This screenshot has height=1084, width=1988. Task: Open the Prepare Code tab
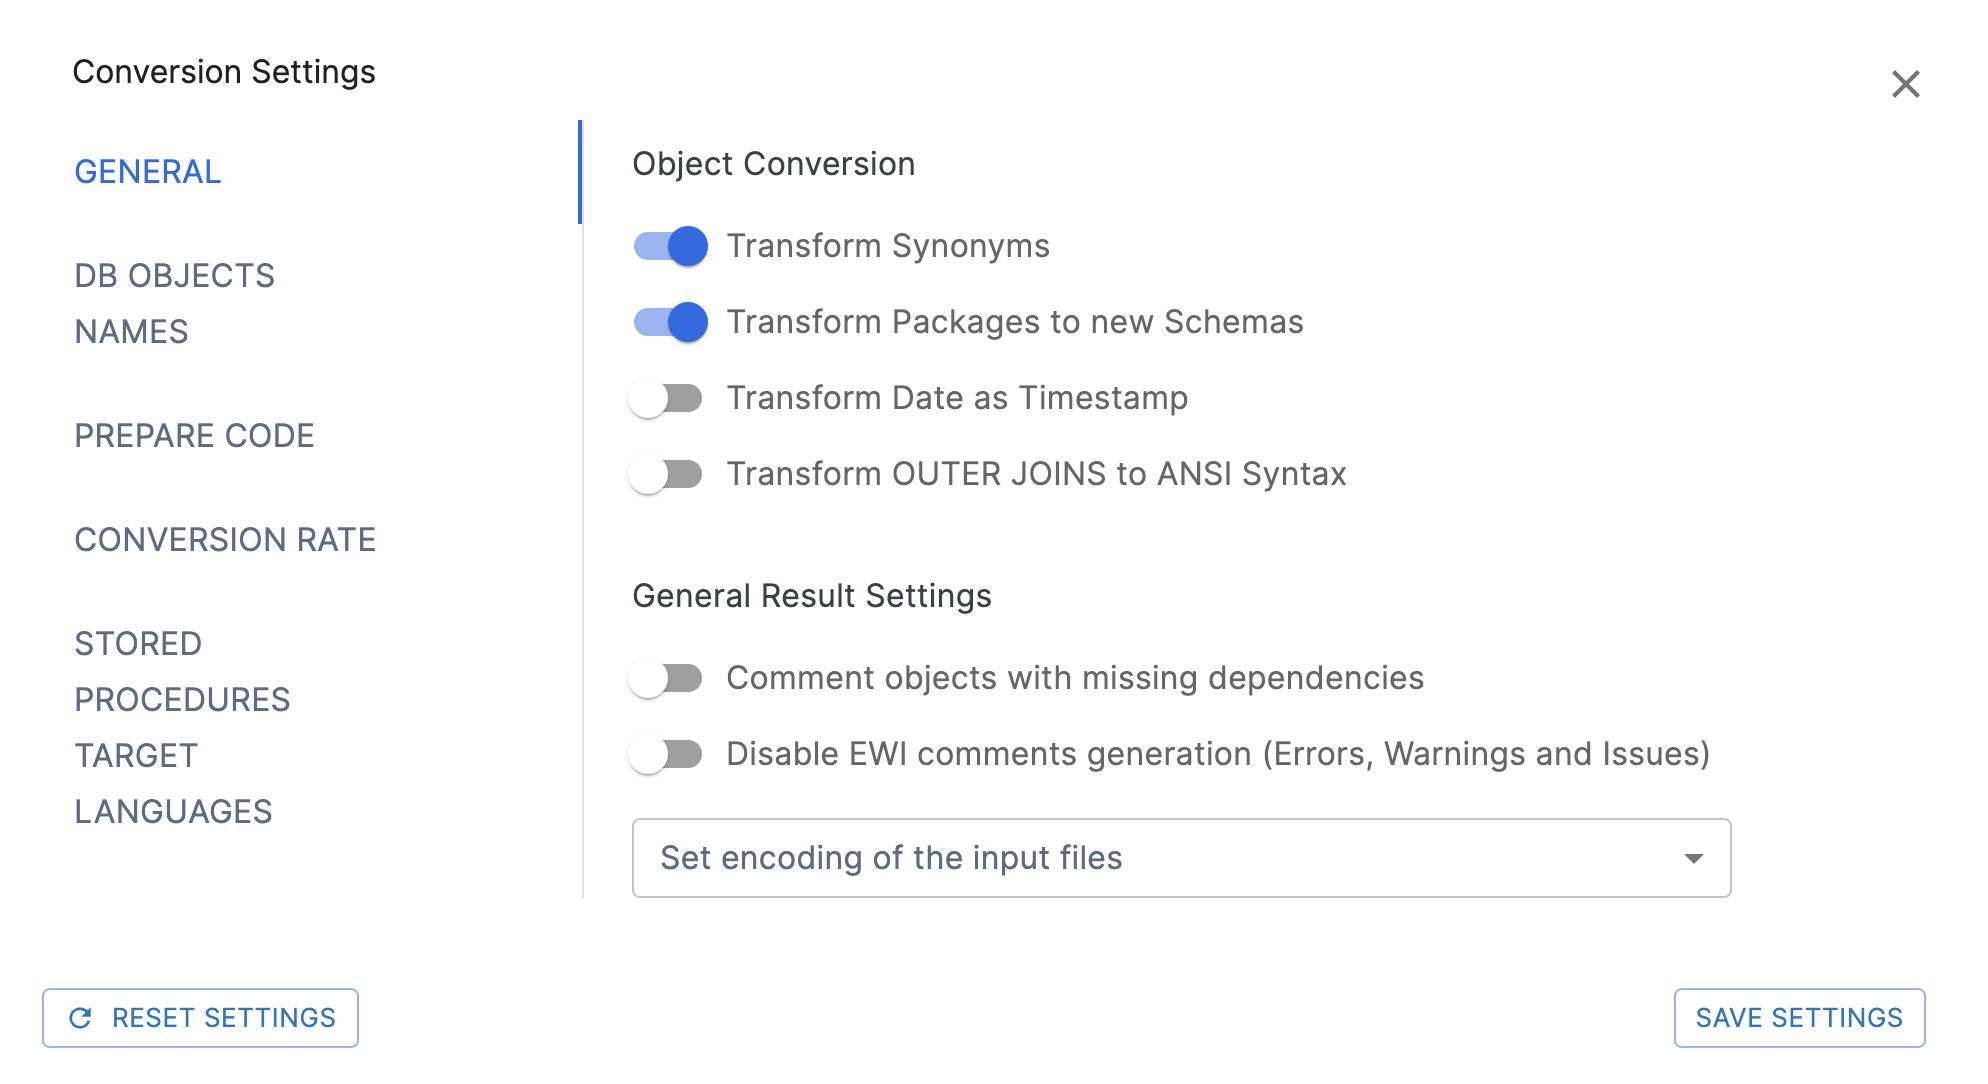(x=194, y=436)
